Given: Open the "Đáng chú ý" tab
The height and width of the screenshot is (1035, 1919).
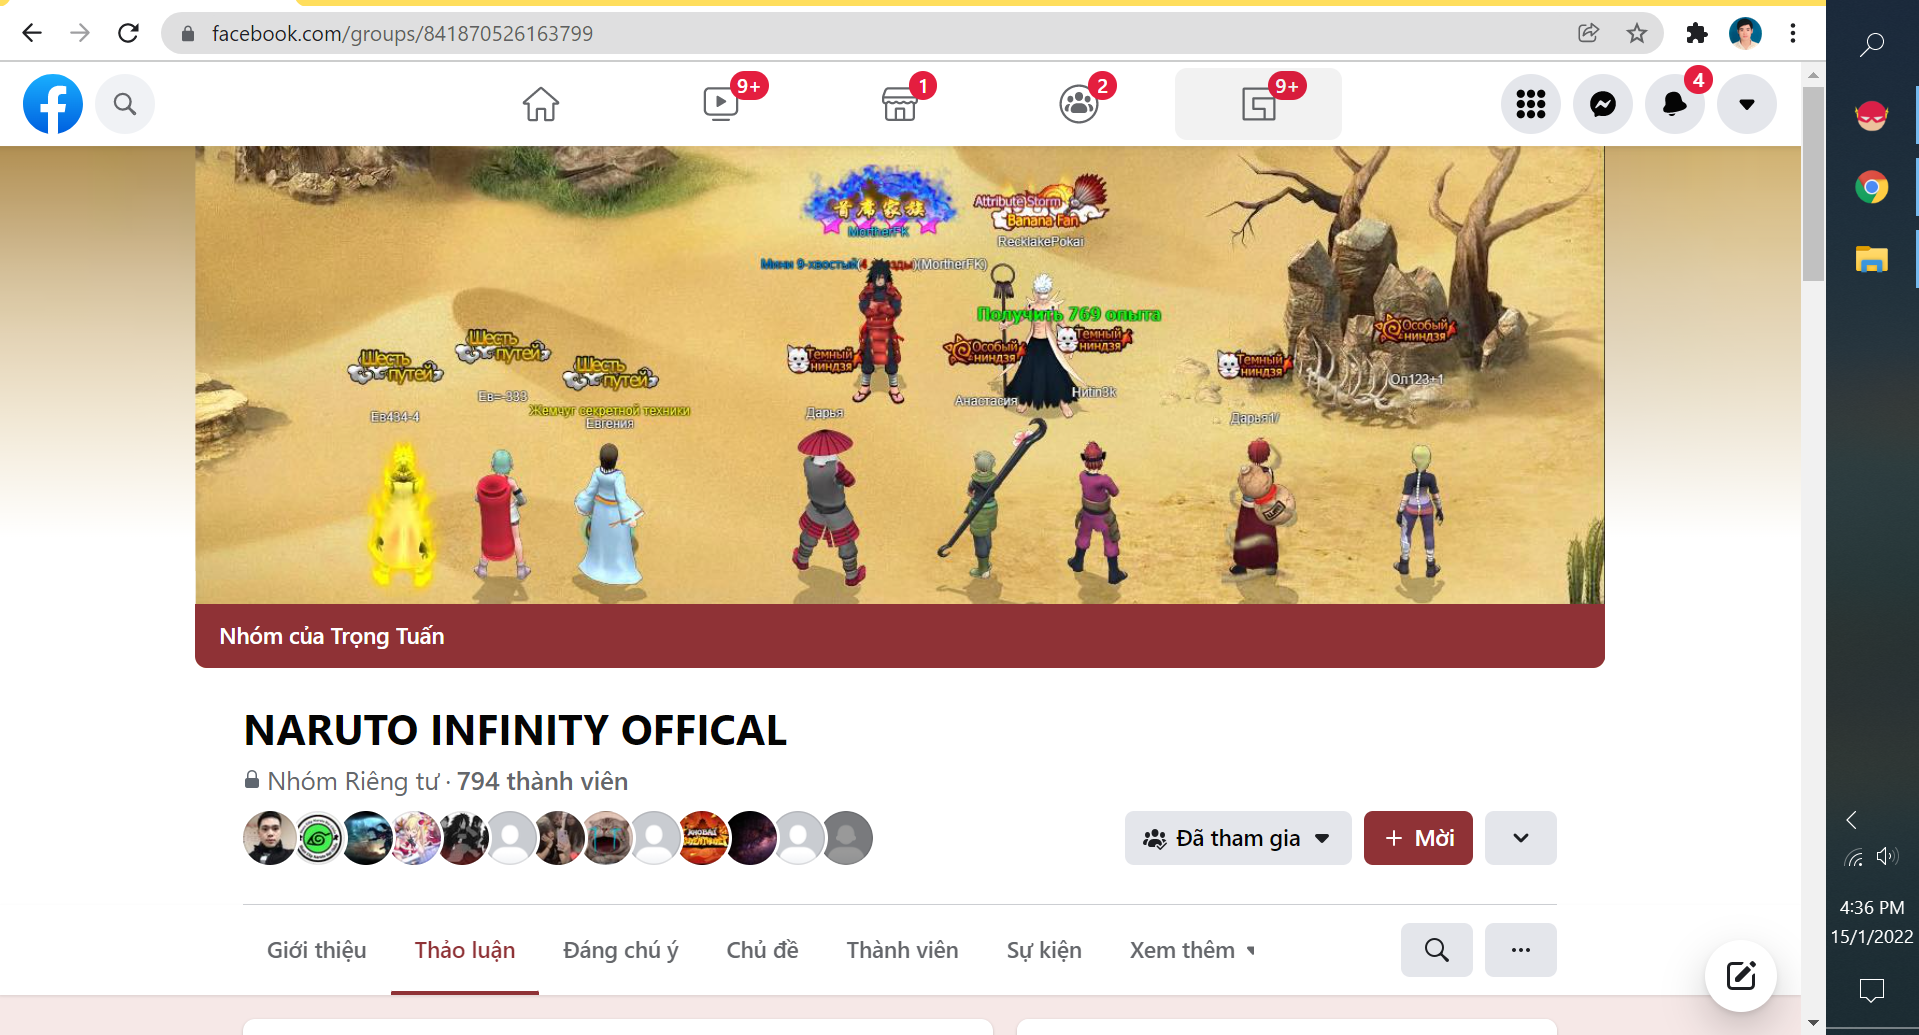Looking at the screenshot, I should tap(621, 950).
